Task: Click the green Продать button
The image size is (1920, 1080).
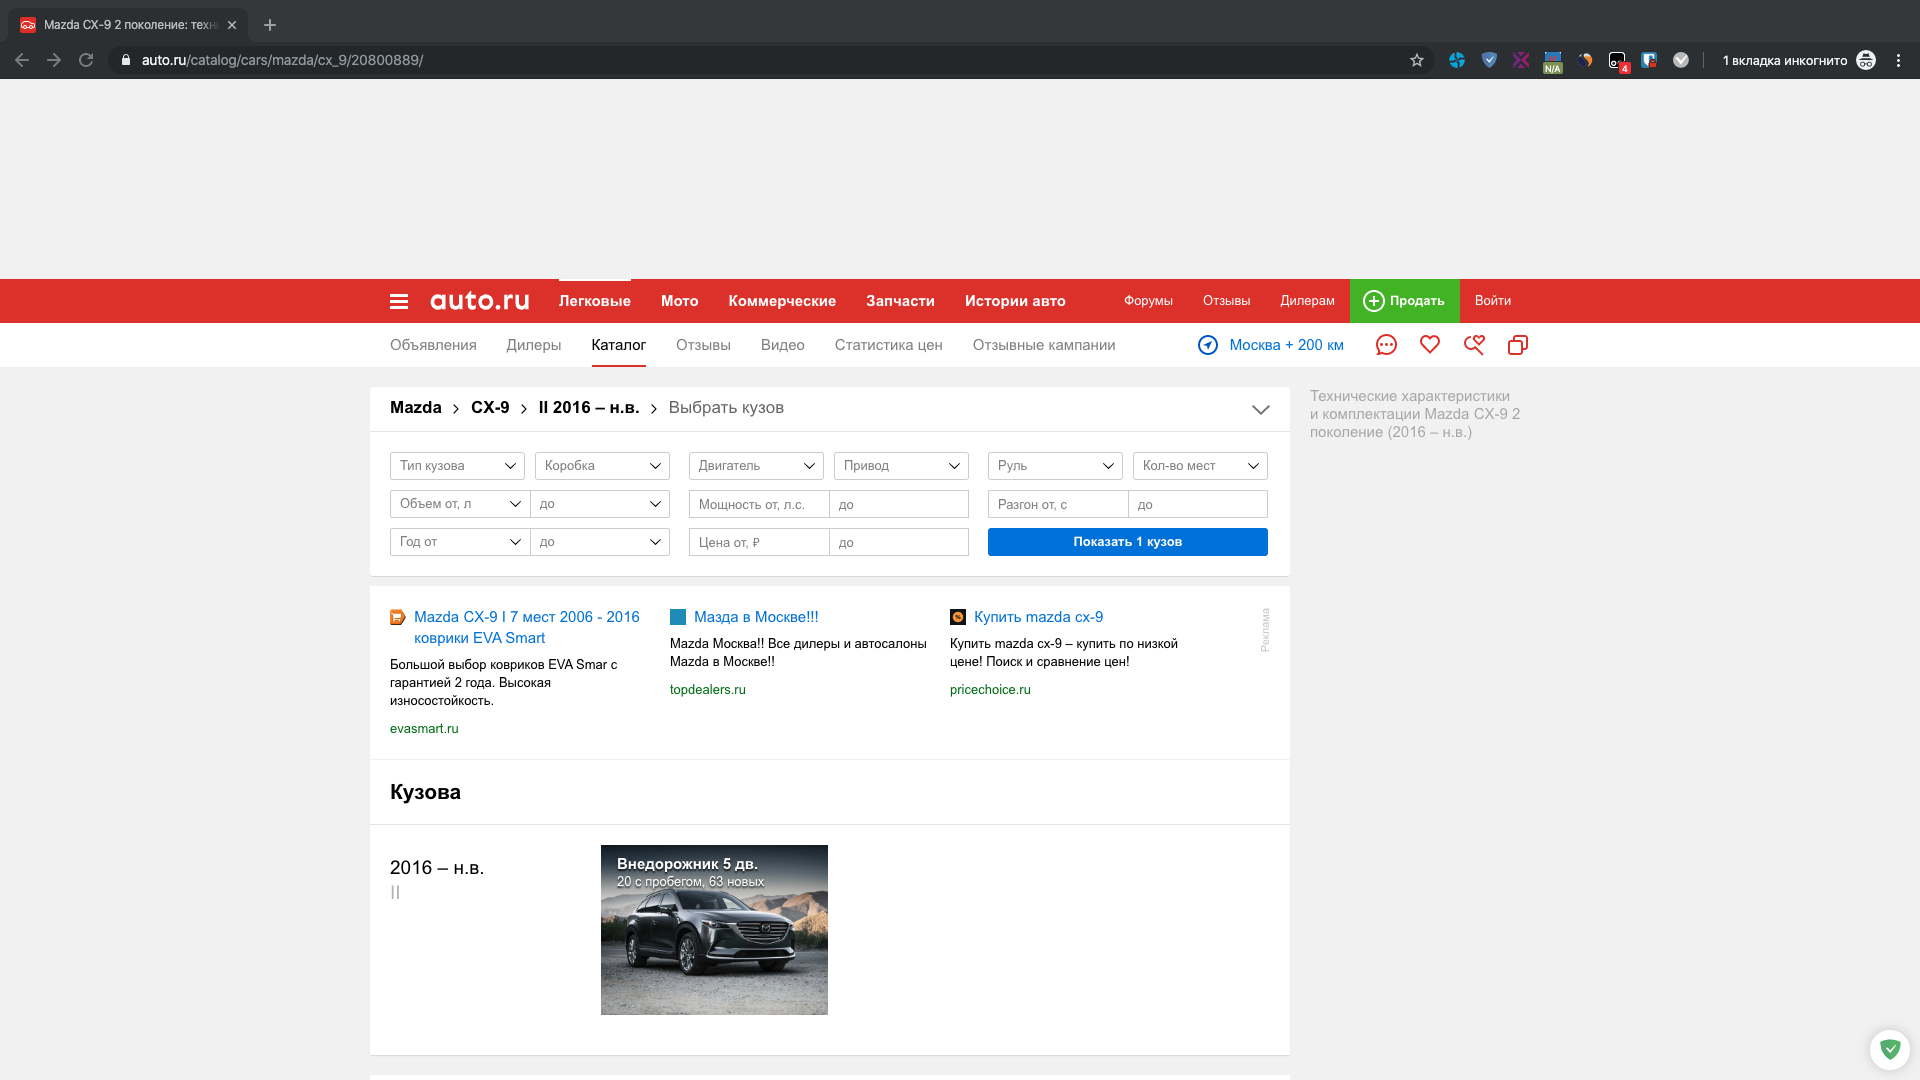Action: pyautogui.click(x=1404, y=301)
